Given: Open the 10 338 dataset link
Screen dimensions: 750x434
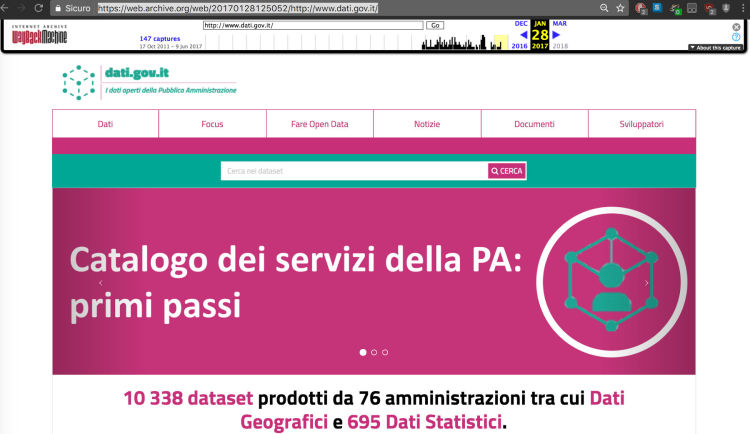Looking at the screenshot, I should [x=188, y=398].
